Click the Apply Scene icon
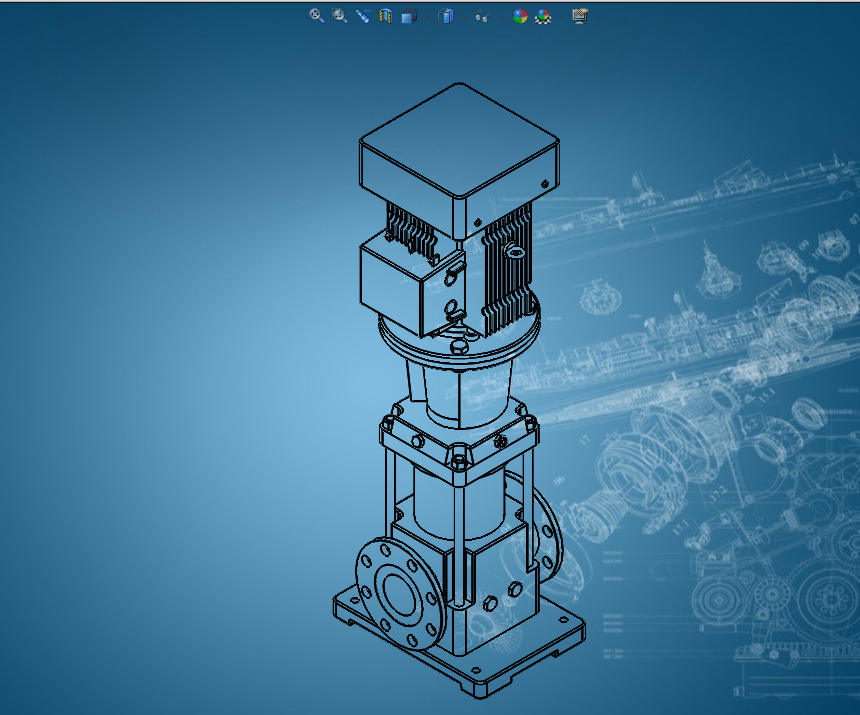 543,16
